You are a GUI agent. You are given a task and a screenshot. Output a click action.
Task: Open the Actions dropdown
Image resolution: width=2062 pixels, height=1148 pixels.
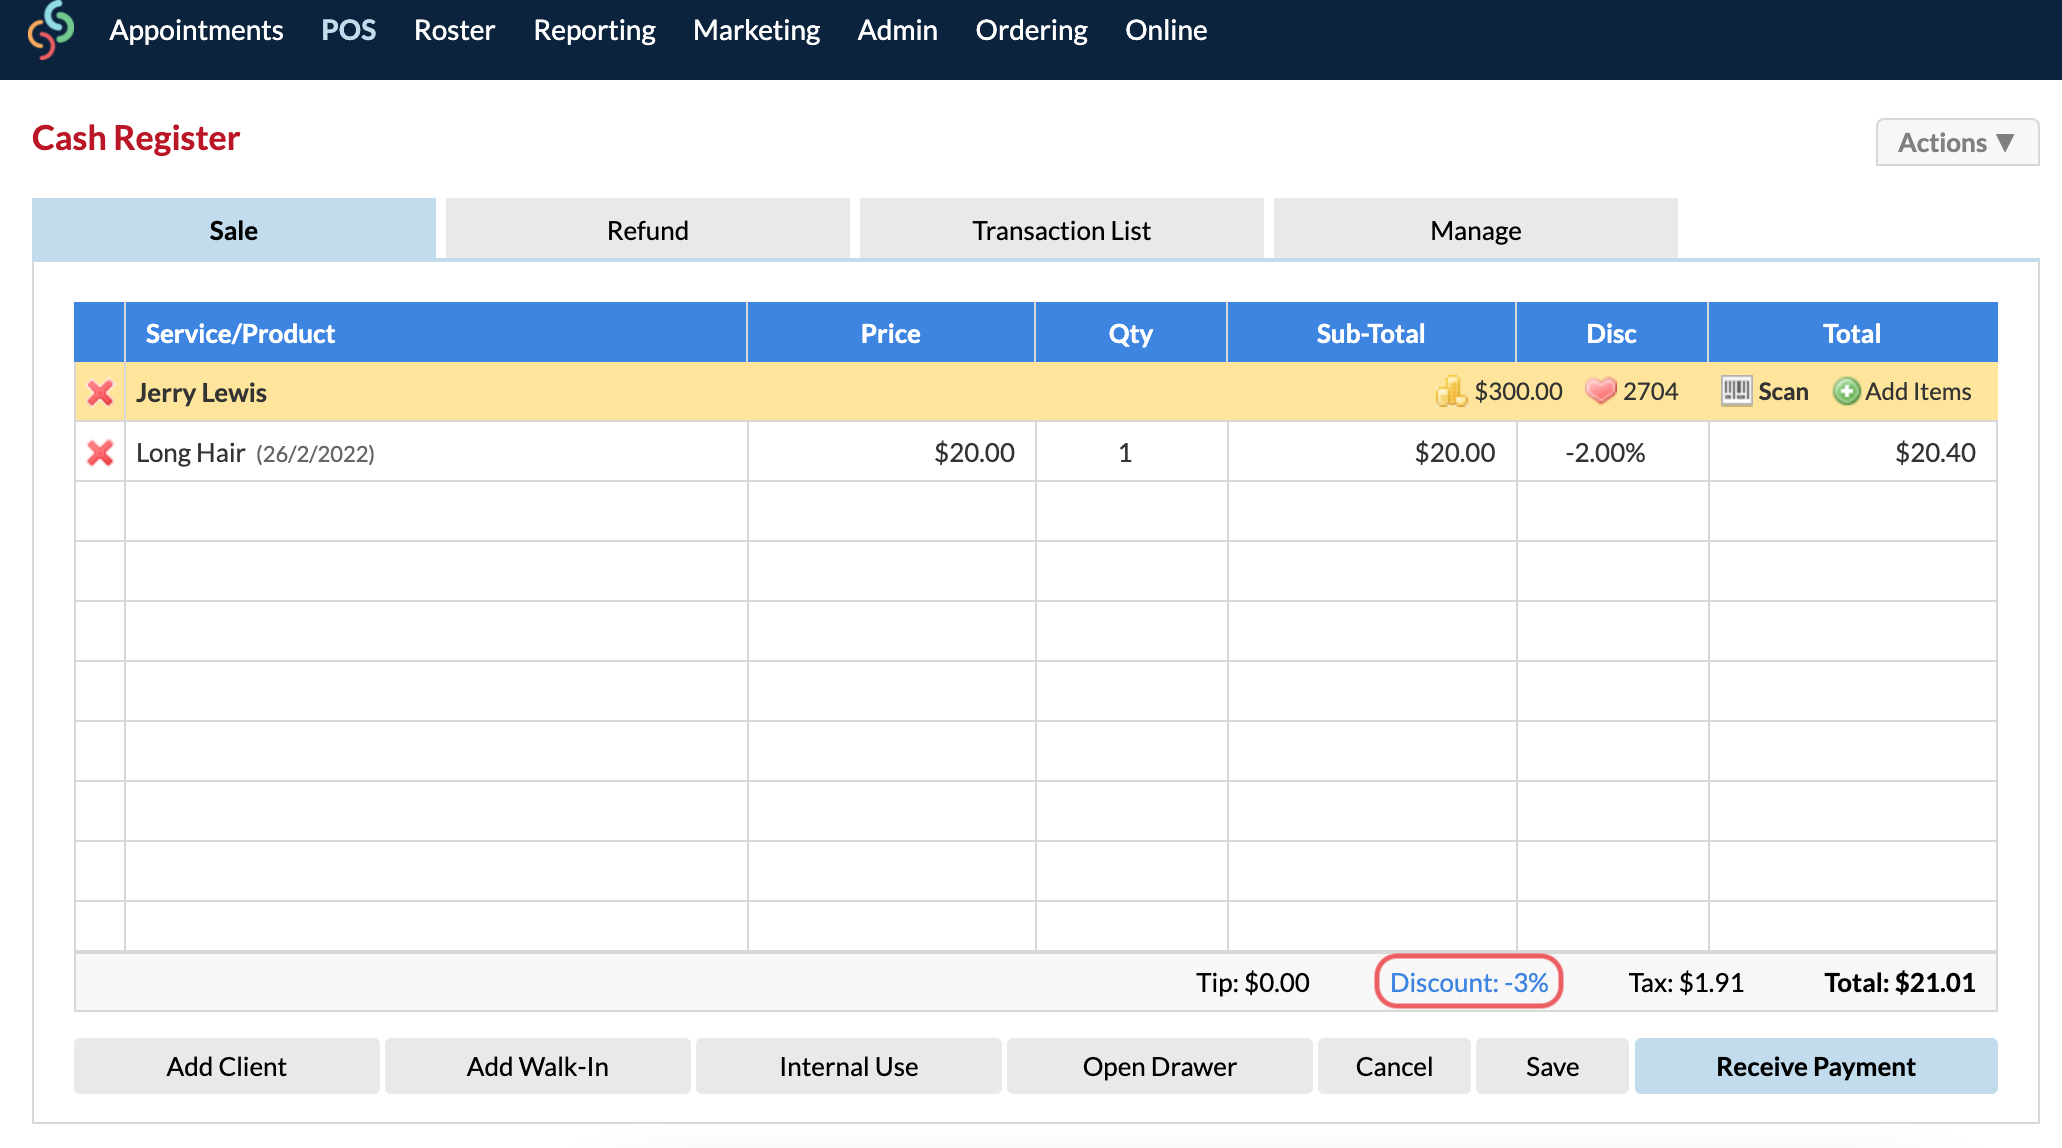pyautogui.click(x=1957, y=142)
